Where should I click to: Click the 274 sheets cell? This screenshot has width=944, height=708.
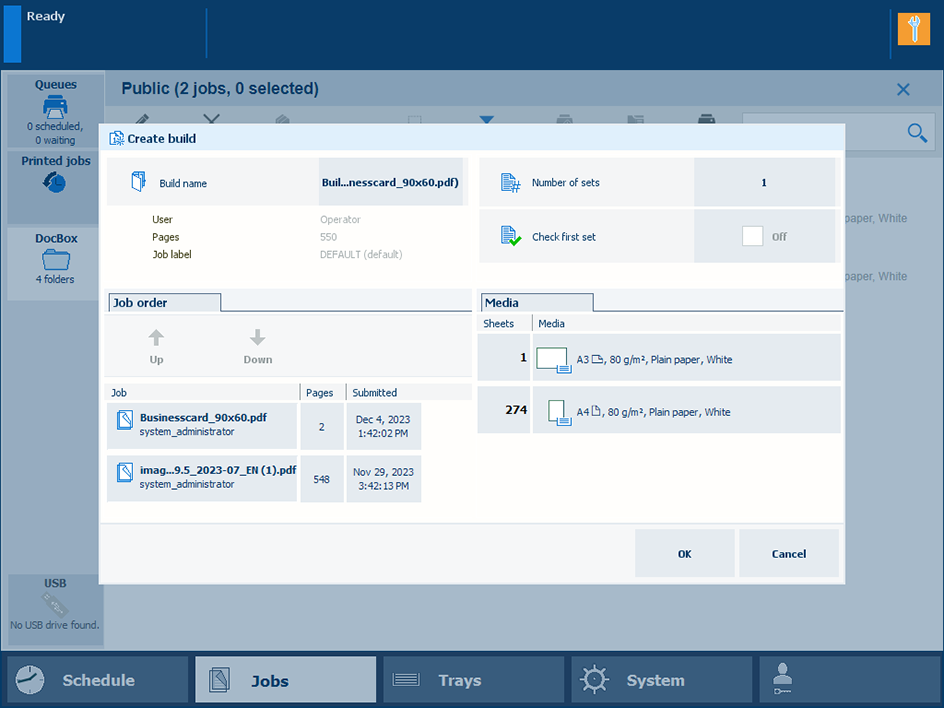pos(504,410)
